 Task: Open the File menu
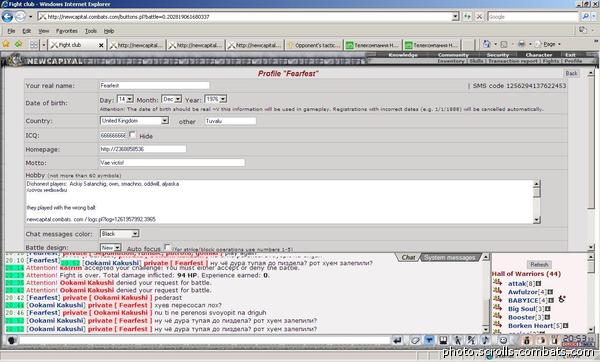11,31
